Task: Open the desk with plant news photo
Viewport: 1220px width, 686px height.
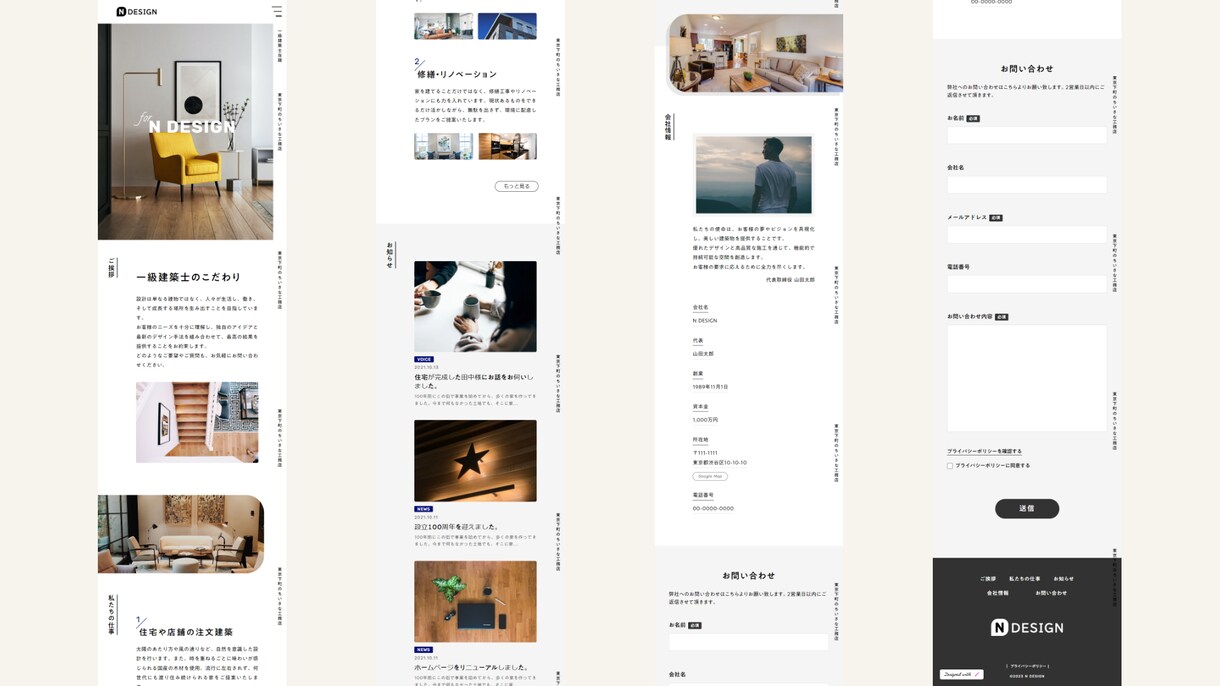Action: (475, 601)
